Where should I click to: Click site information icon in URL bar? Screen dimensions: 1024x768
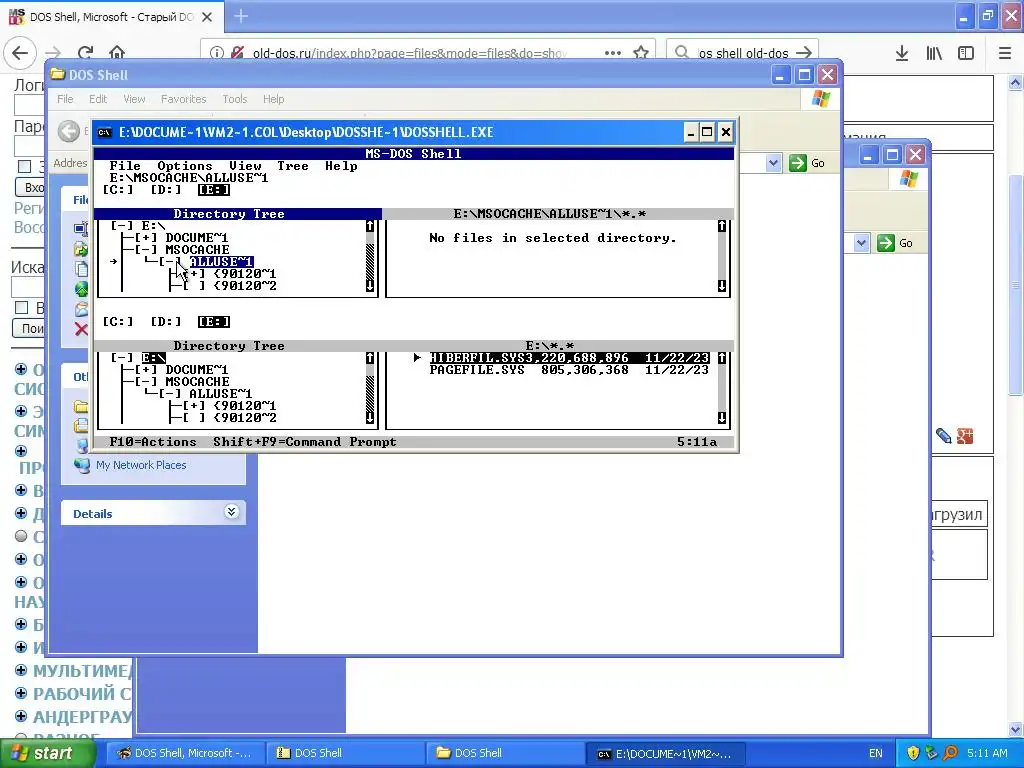pyautogui.click(x=216, y=53)
